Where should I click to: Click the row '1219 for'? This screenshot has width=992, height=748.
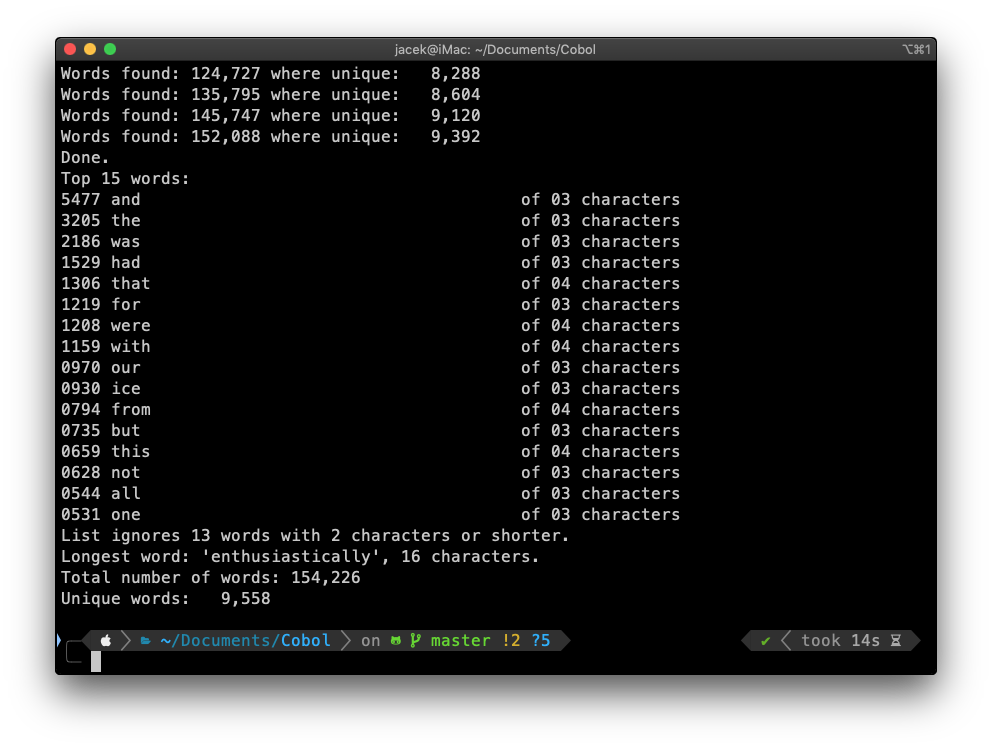370,304
